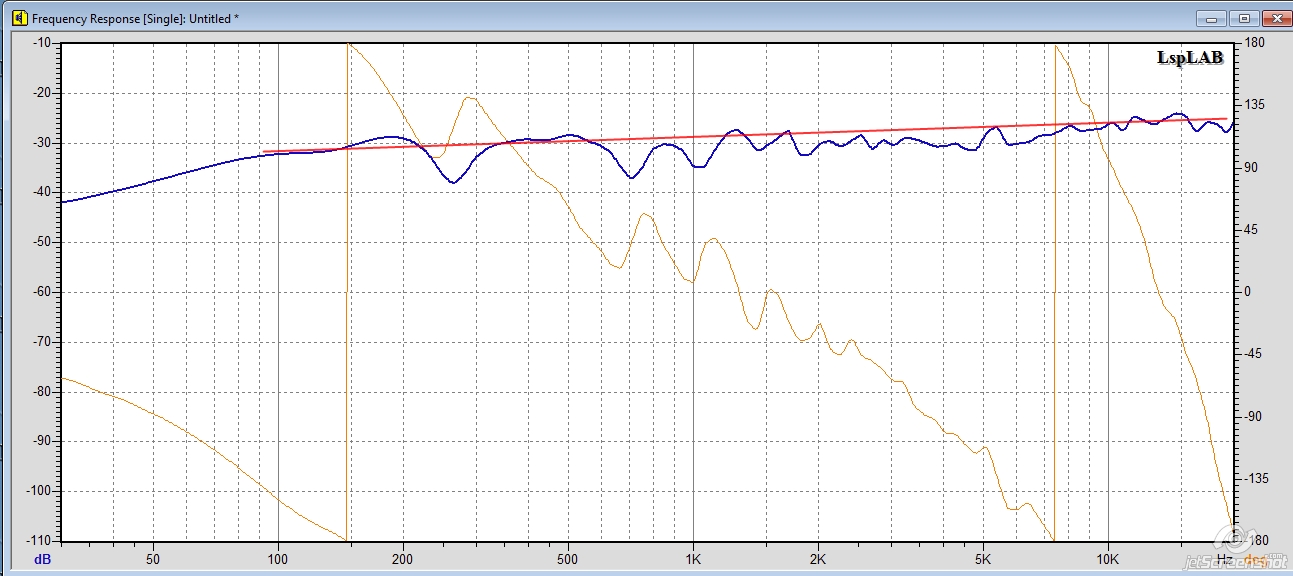Select the -10 value on the dB axis

coord(41,44)
